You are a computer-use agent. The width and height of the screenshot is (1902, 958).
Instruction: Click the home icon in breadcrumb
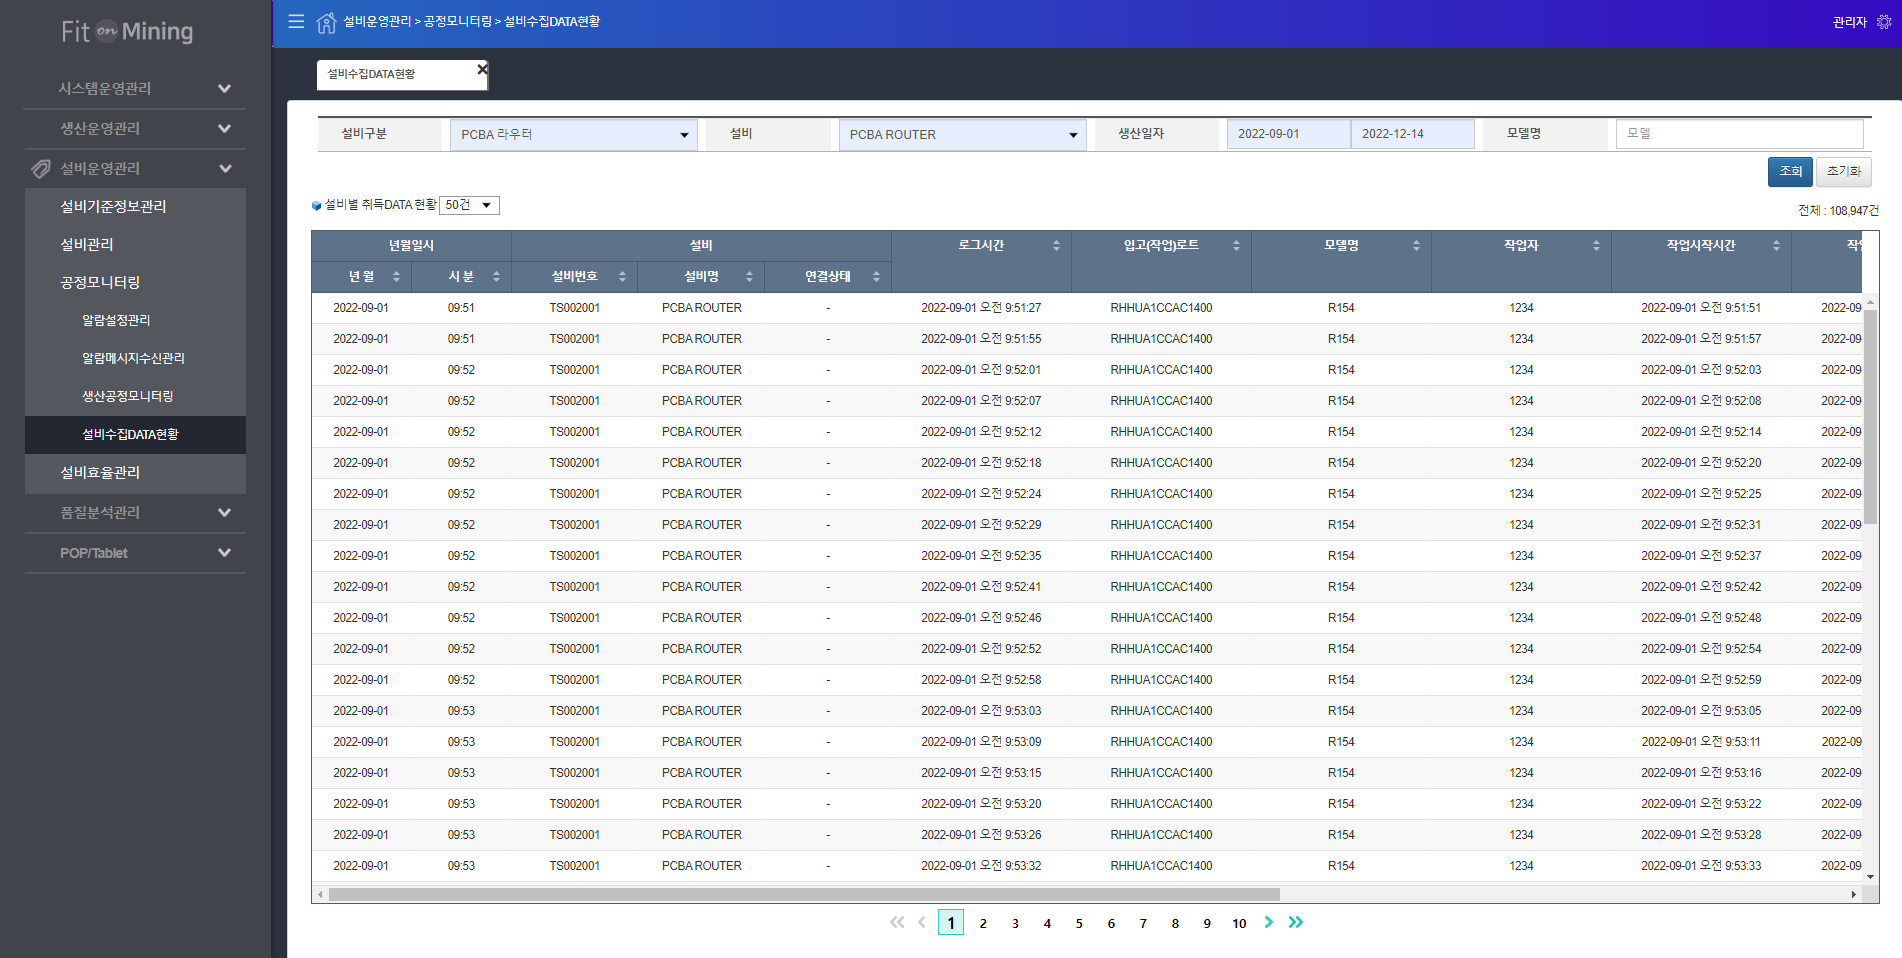326,22
